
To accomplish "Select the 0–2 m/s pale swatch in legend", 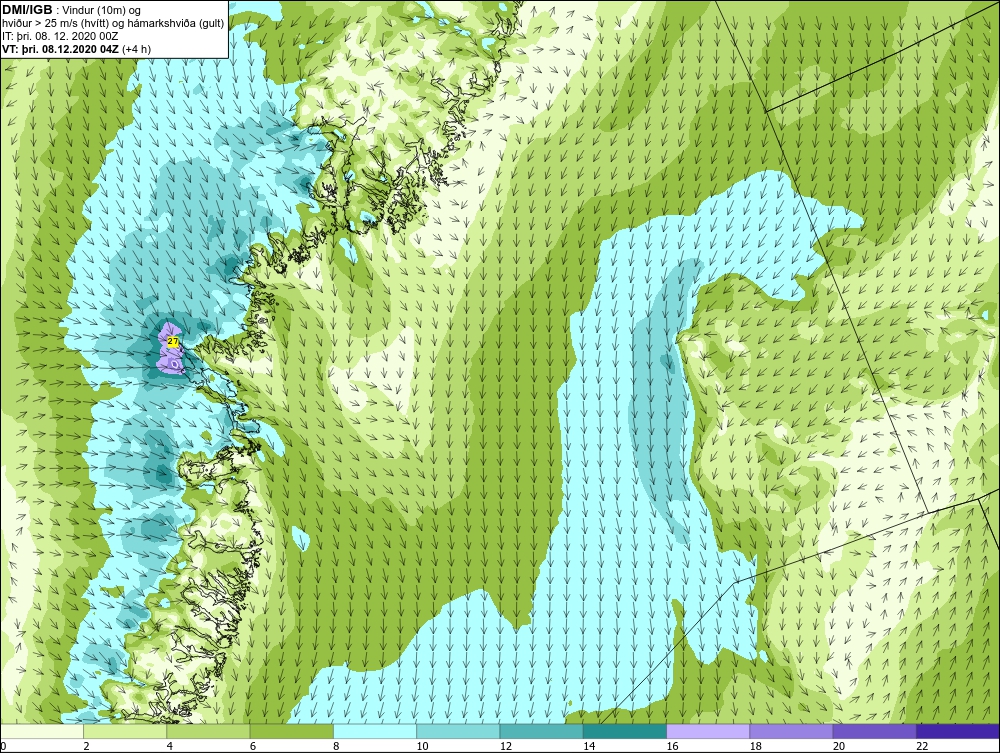I will pos(42,731).
